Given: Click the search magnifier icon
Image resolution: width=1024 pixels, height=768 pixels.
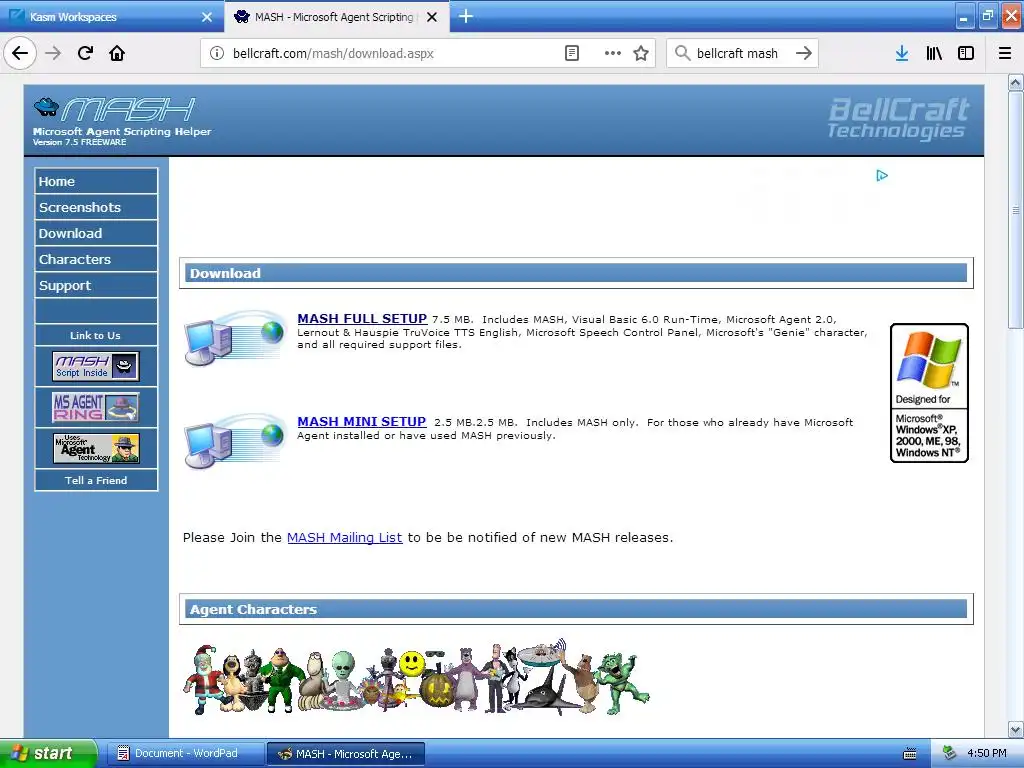Looking at the screenshot, I should point(682,53).
